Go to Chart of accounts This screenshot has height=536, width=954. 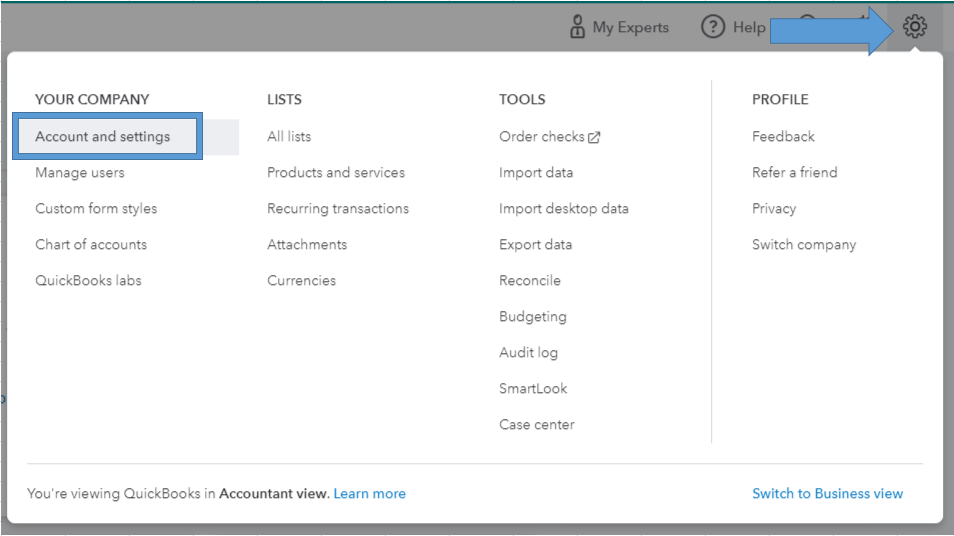pos(91,245)
